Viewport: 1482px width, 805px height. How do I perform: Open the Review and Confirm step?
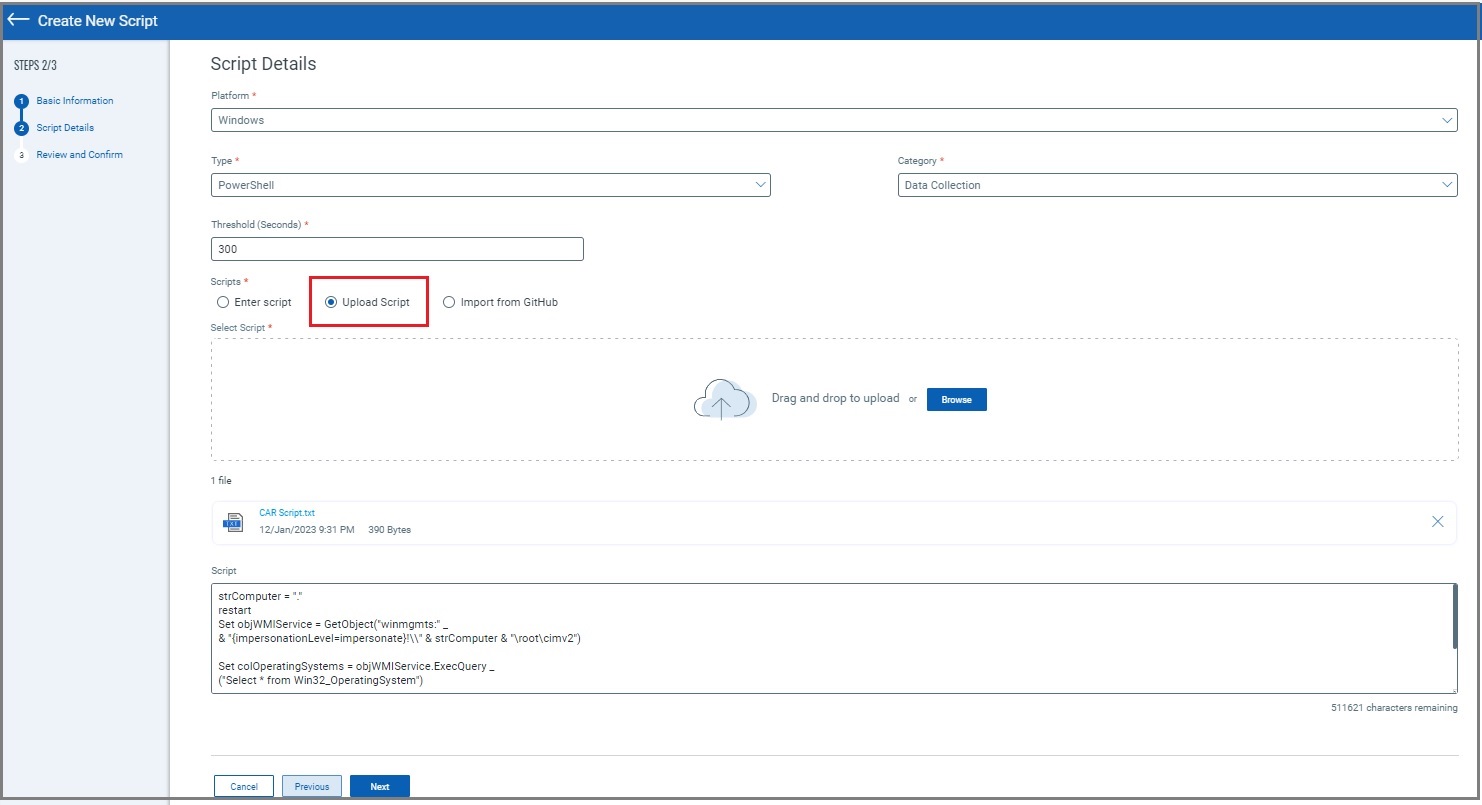click(x=79, y=155)
